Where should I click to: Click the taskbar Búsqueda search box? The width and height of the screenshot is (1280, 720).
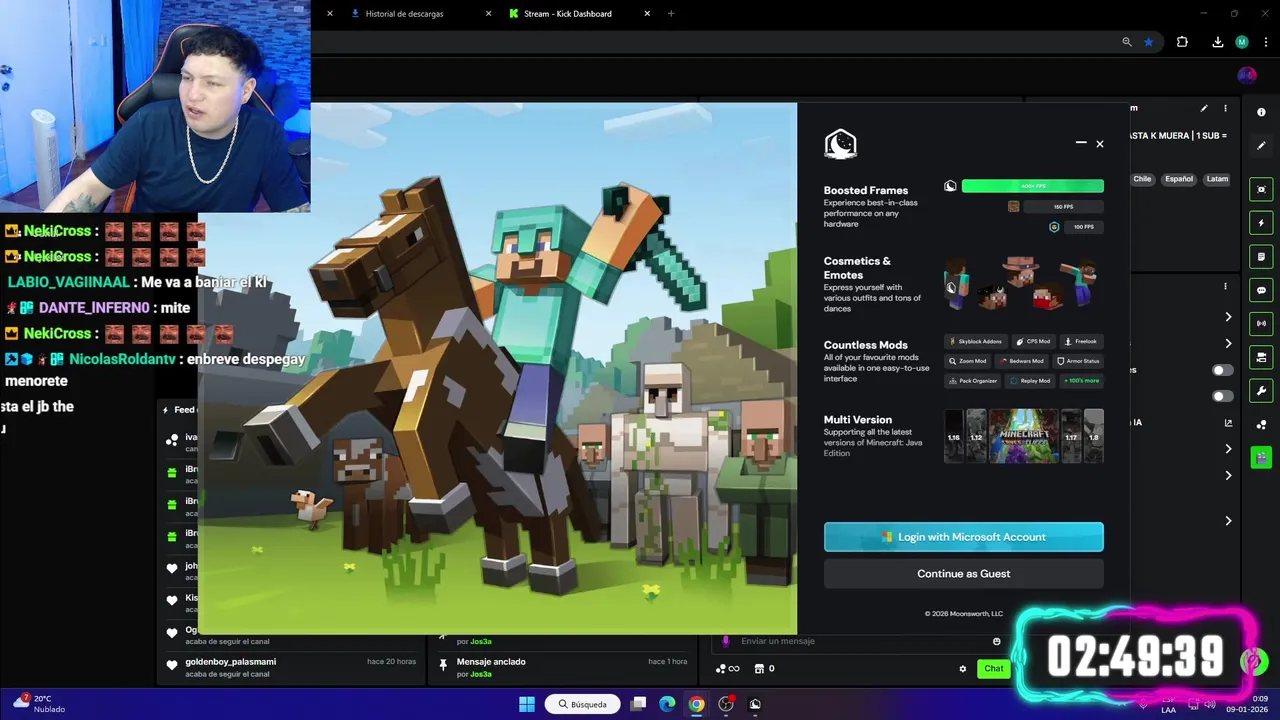(582, 704)
